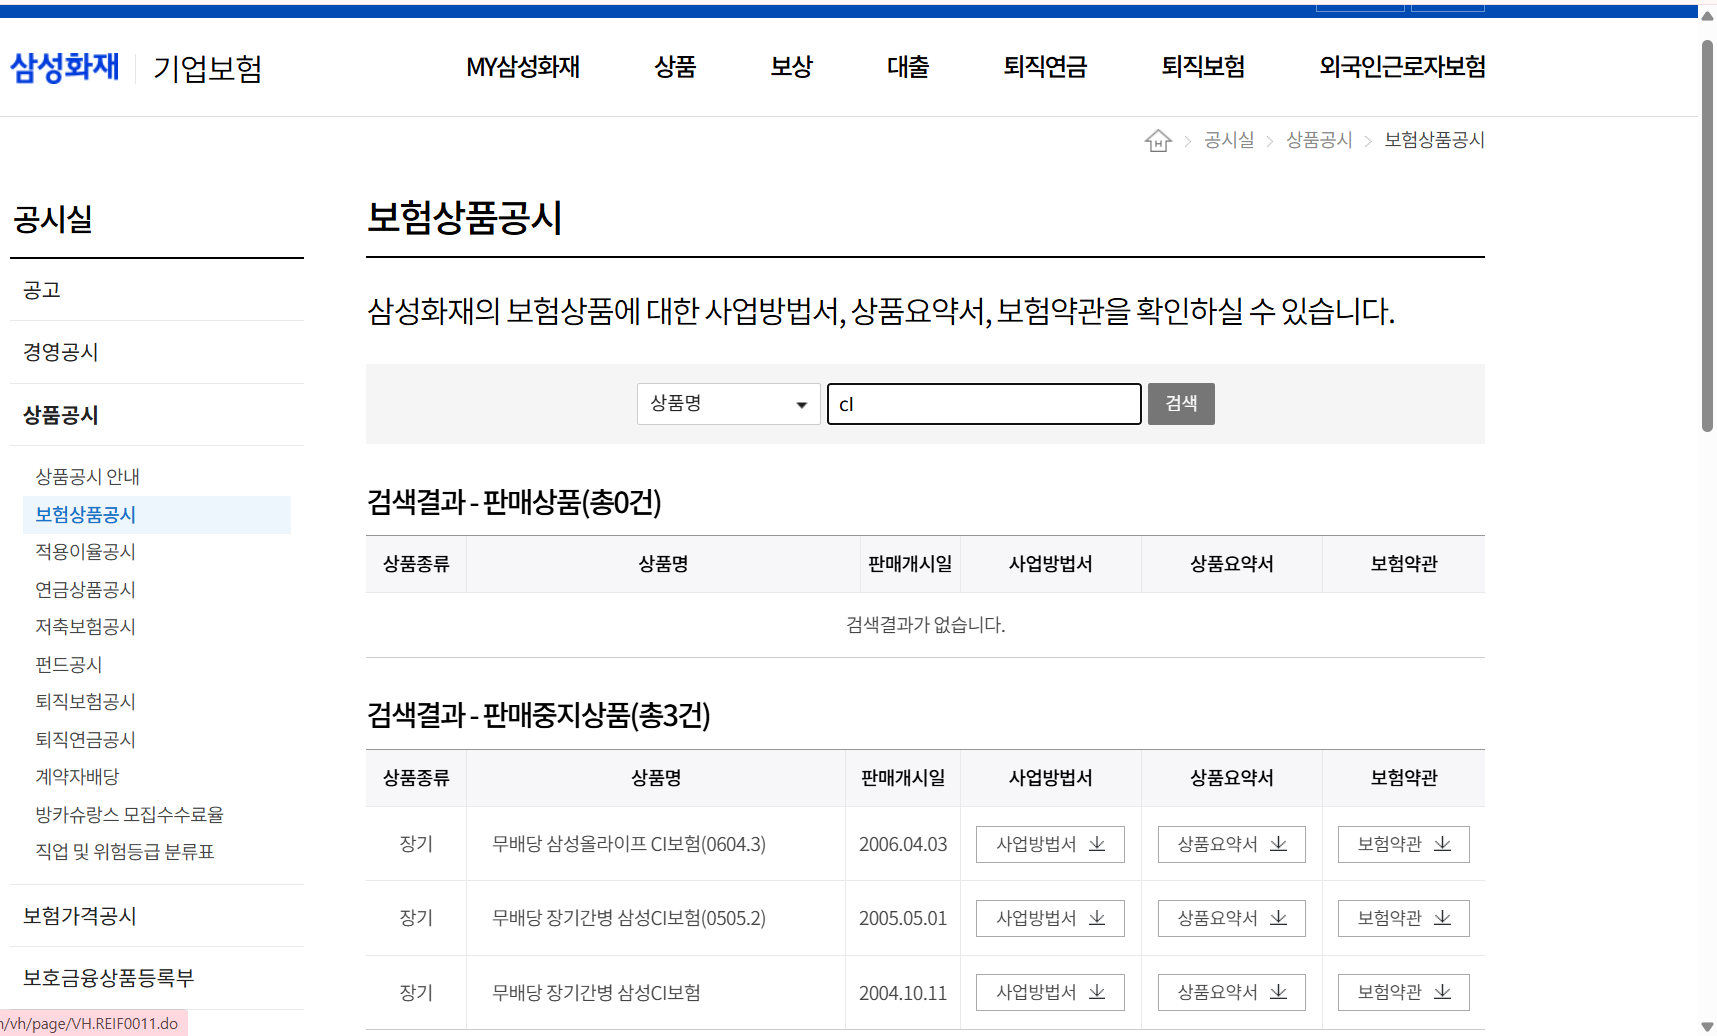Click the home icon in breadcrumb
1717x1036 pixels.
pyautogui.click(x=1158, y=141)
